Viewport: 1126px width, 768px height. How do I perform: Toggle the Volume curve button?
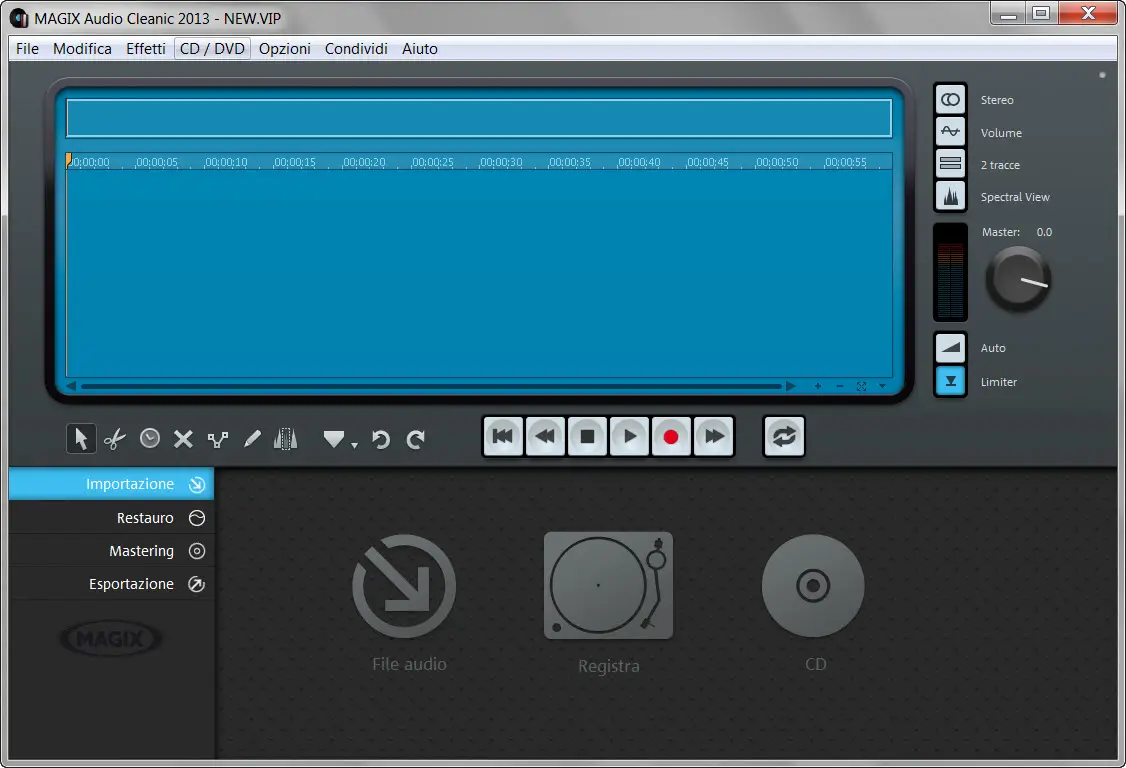coord(950,131)
